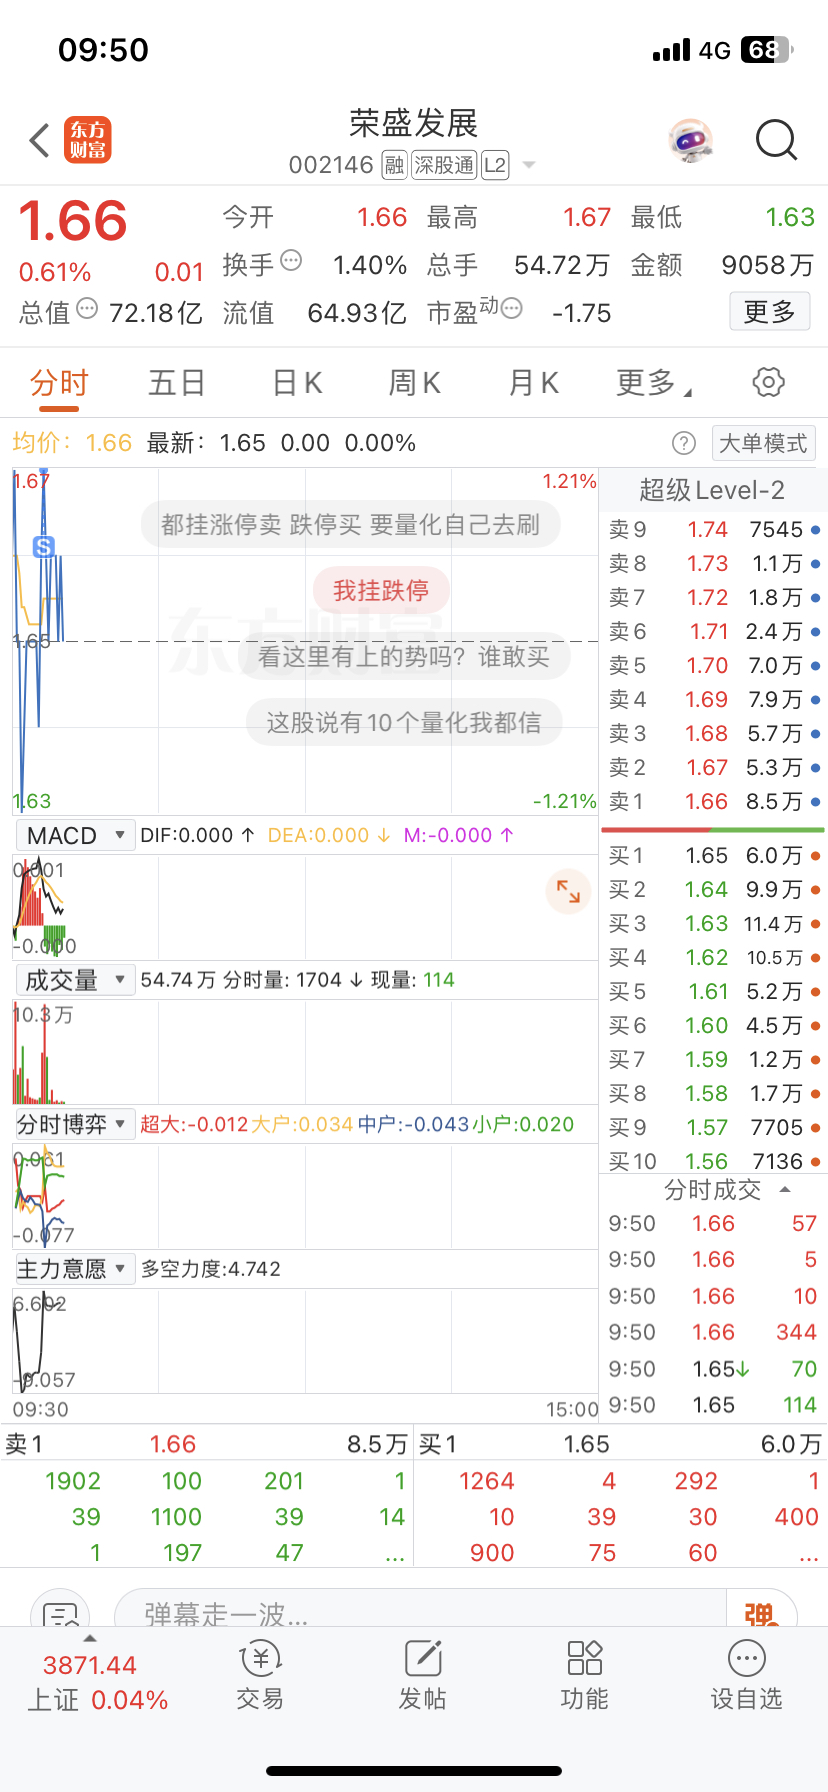
Task: Tap the 我挂跌停 comment bubble
Action: 381,590
